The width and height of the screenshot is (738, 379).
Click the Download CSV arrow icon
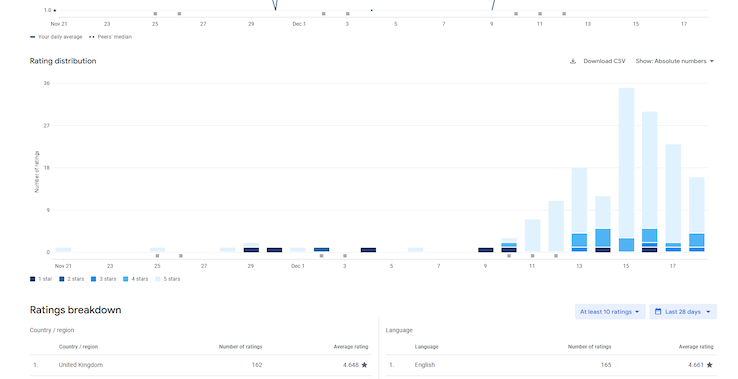click(x=573, y=61)
